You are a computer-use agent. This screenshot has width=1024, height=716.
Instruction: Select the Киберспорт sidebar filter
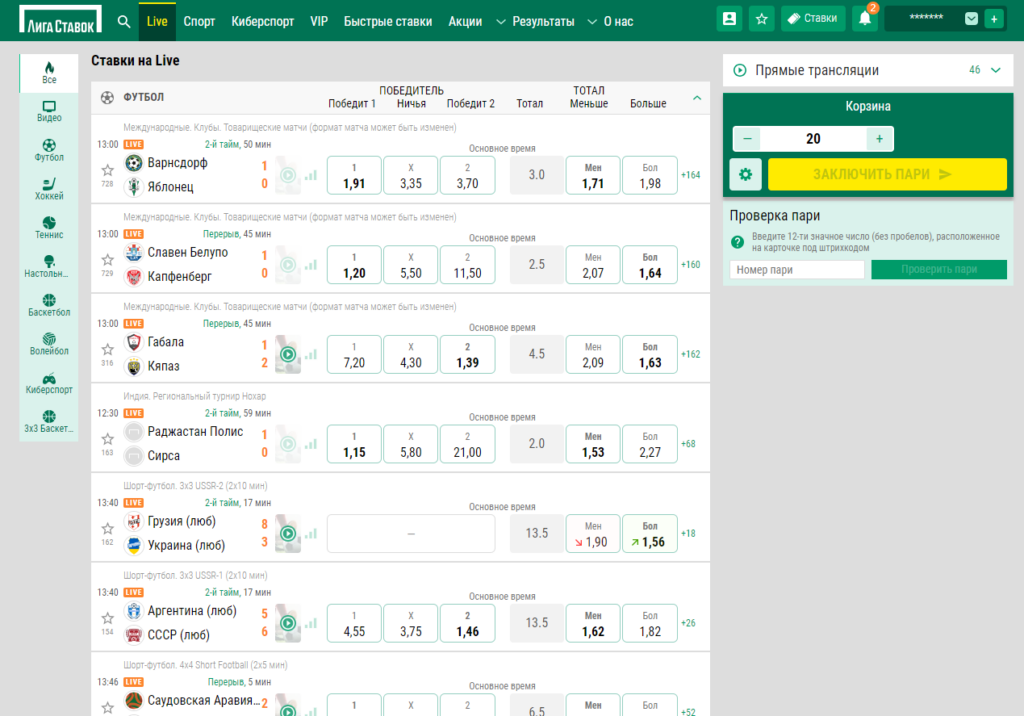(49, 383)
